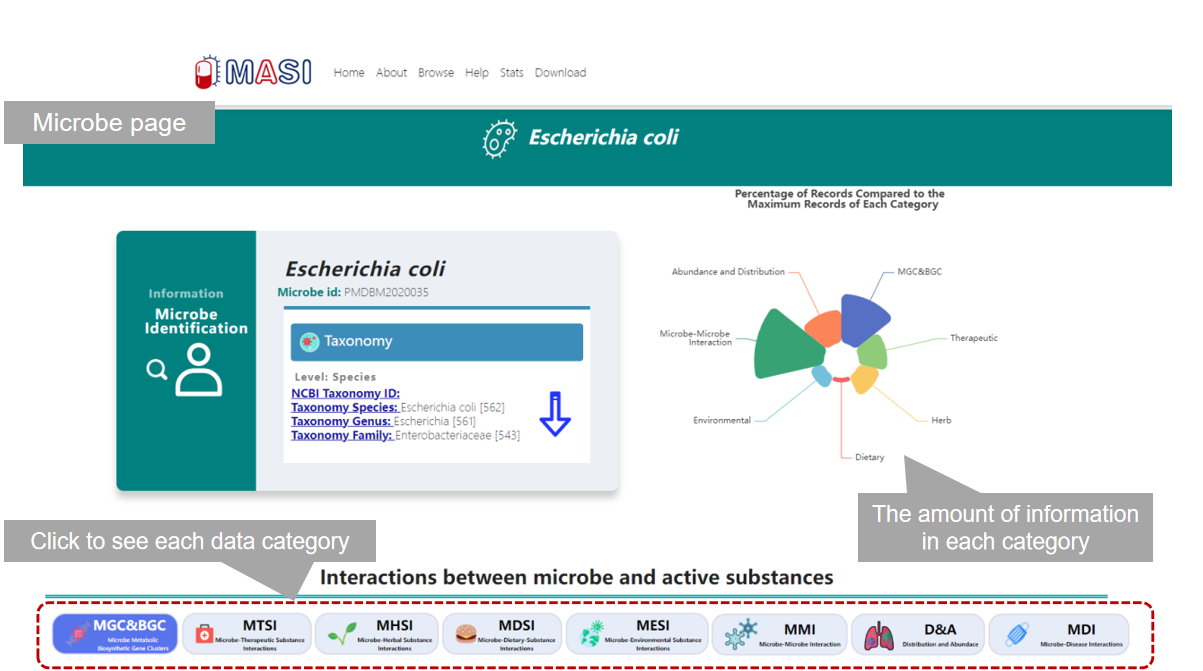Click the Taxonomy header round icon

coord(310,342)
